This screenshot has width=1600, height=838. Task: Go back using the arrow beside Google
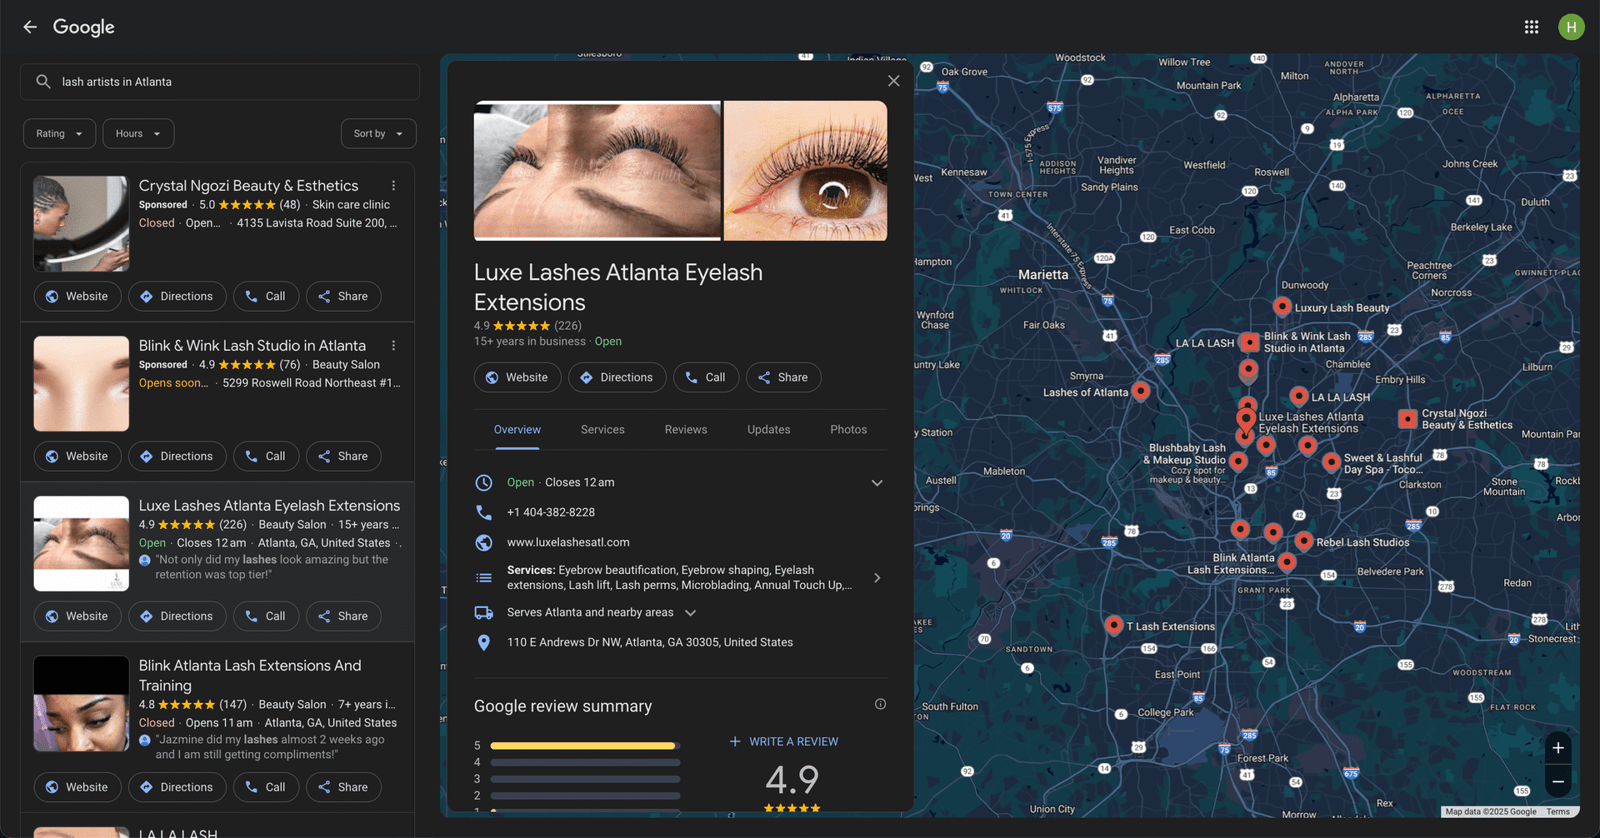[x=30, y=27]
